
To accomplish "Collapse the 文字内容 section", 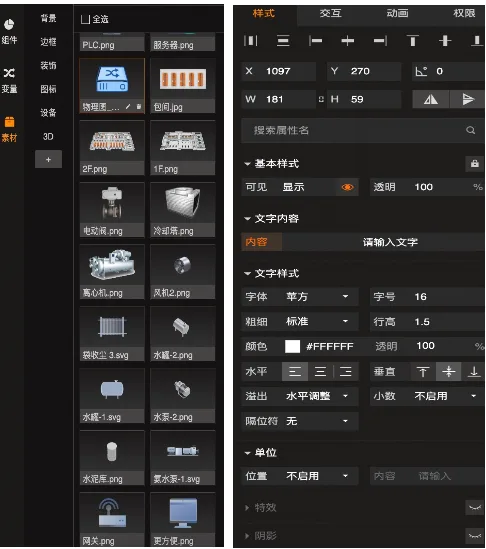I will [247, 219].
